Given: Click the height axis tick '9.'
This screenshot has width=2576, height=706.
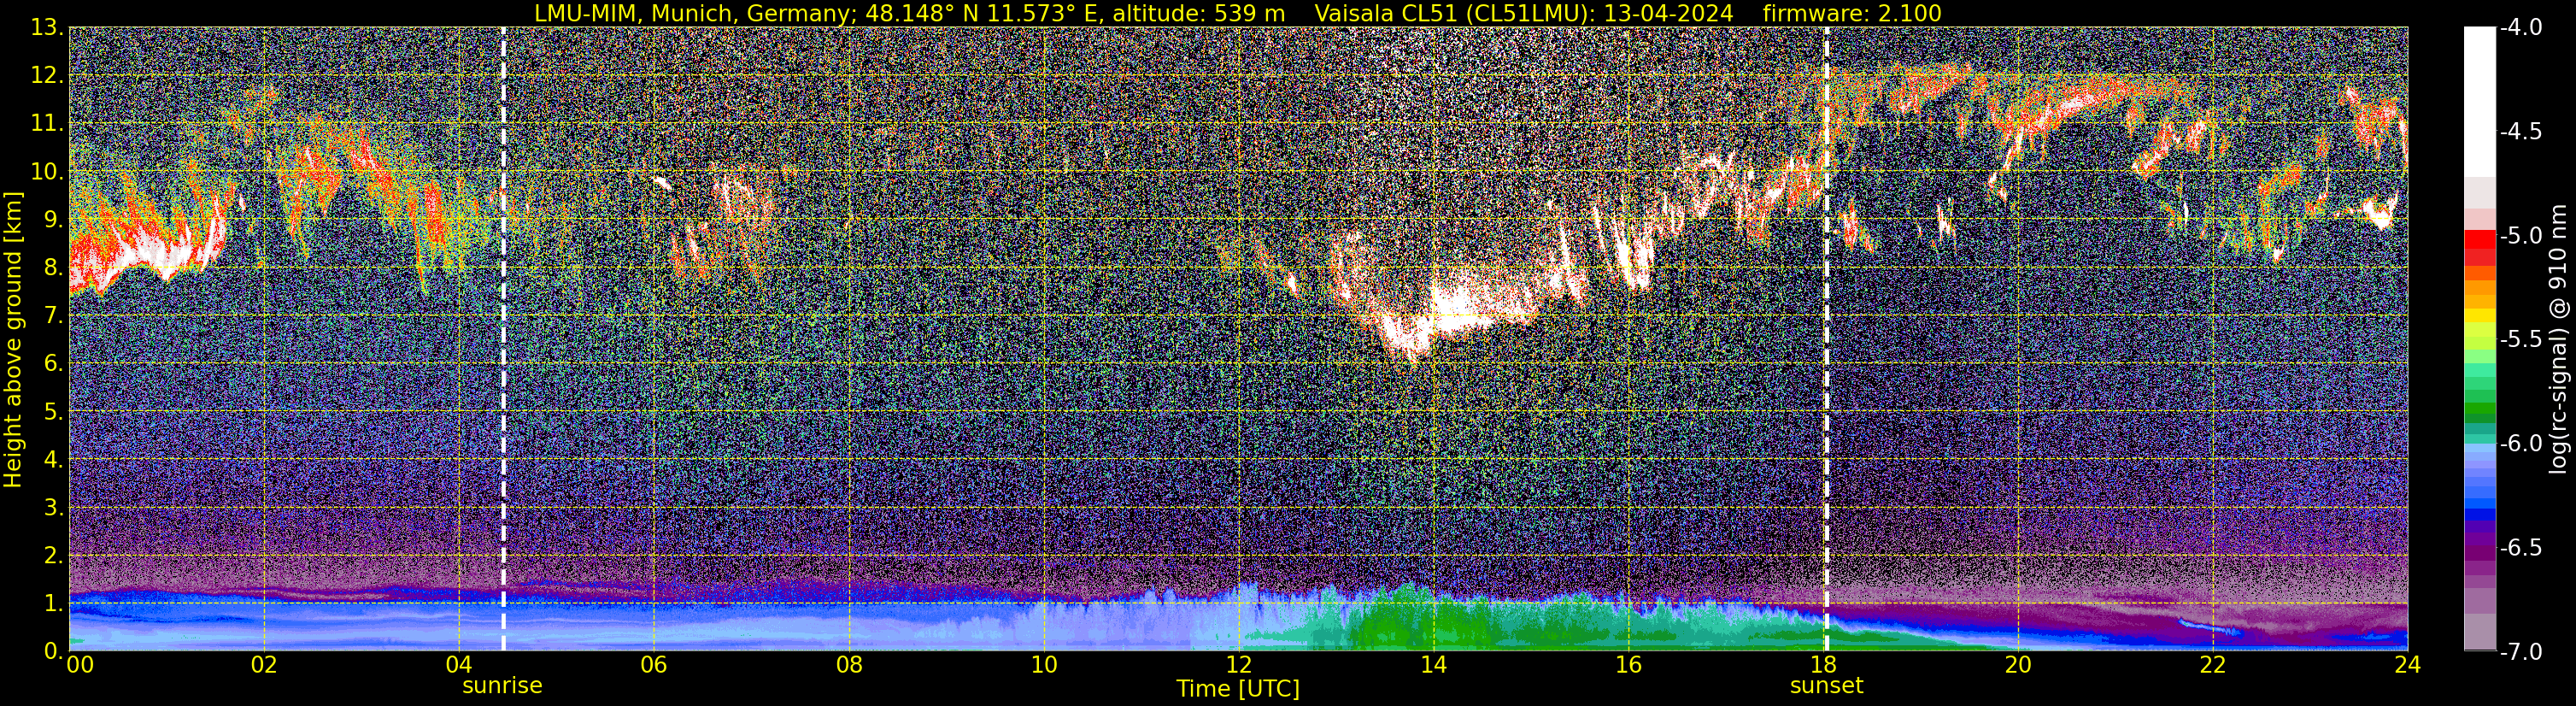Looking at the screenshot, I should coord(52,220).
